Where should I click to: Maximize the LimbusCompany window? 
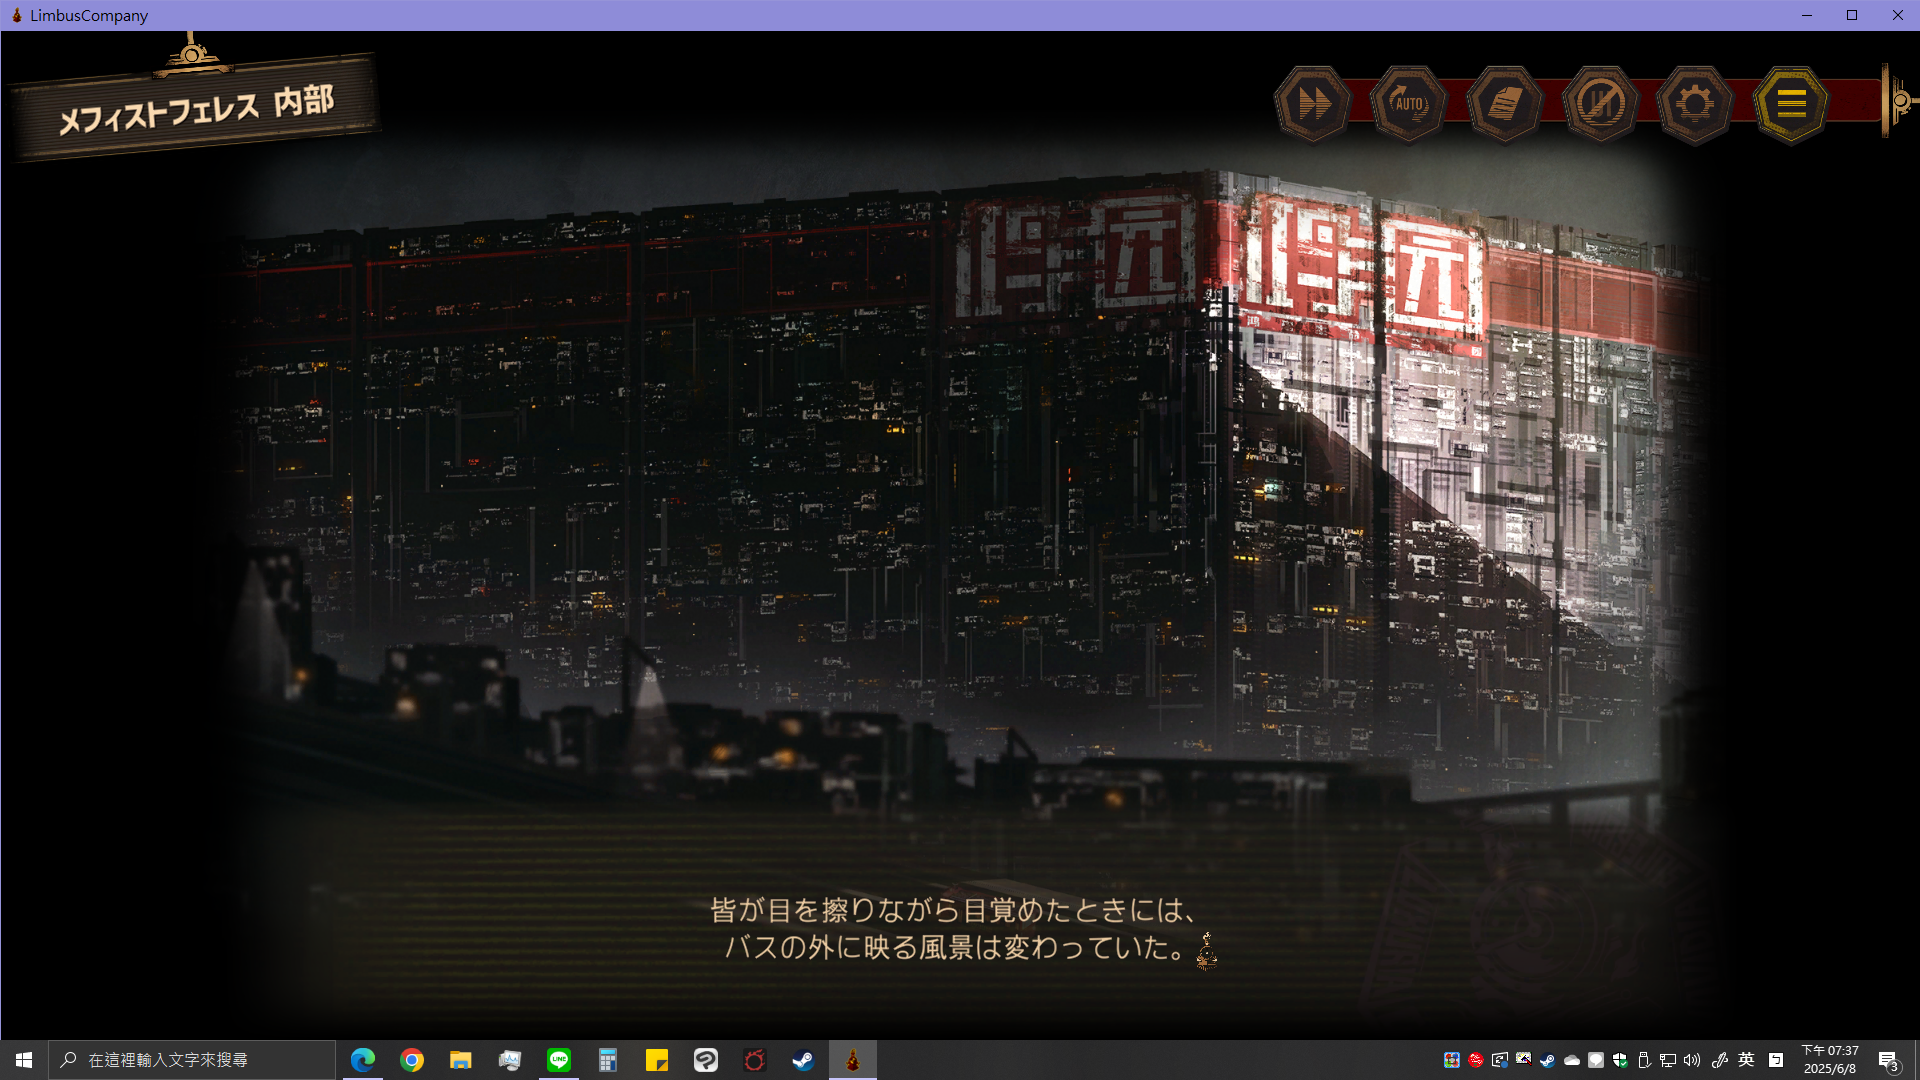[1852, 15]
